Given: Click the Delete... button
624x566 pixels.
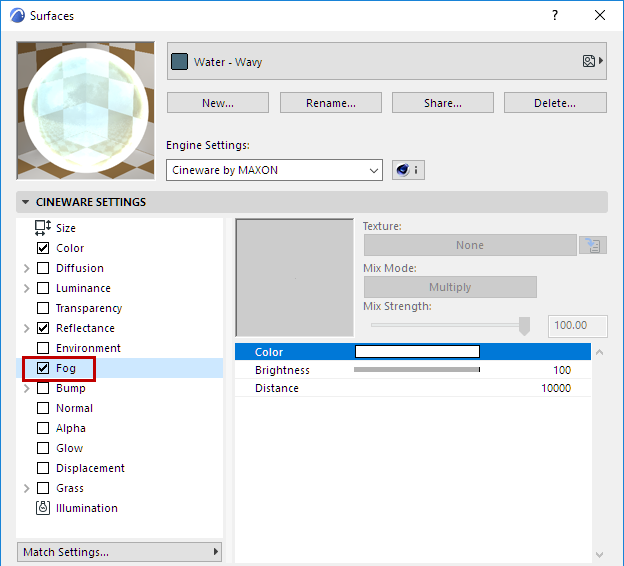Looking at the screenshot, I should tap(555, 103).
